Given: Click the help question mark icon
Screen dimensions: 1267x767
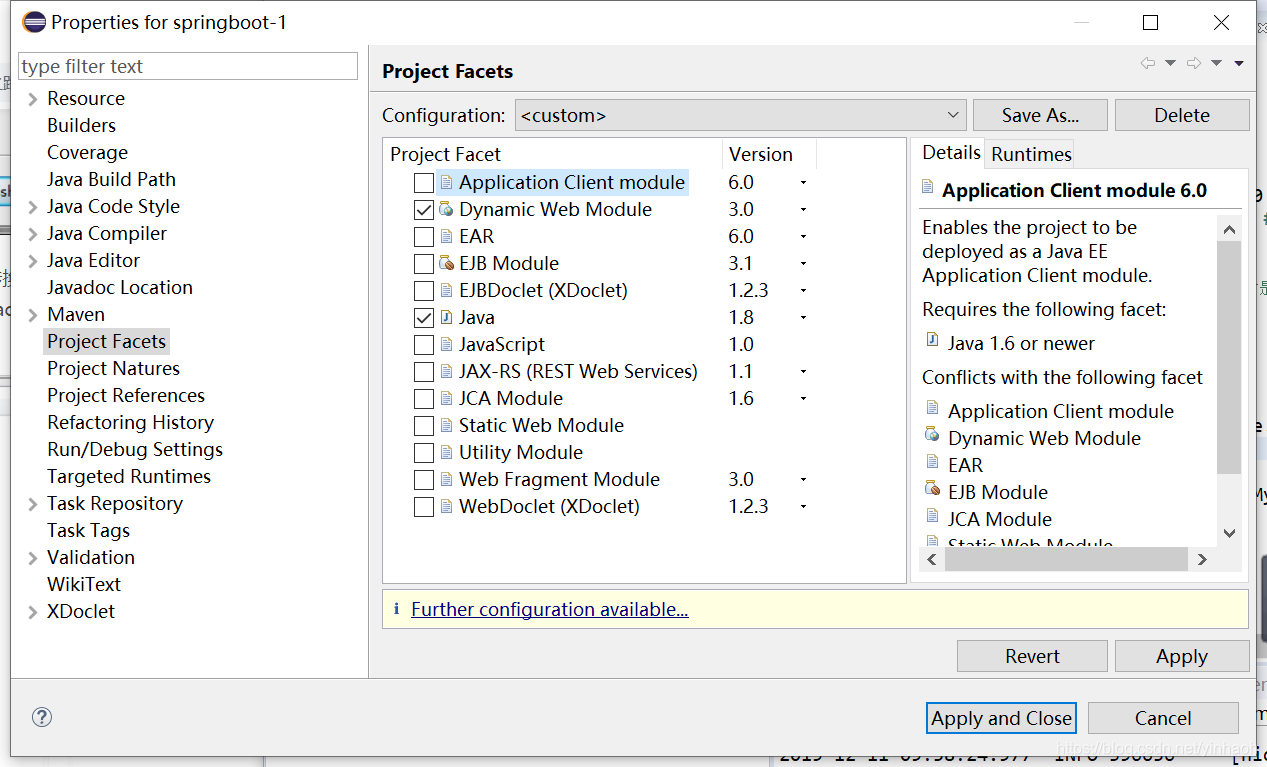Looking at the screenshot, I should (42, 716).
